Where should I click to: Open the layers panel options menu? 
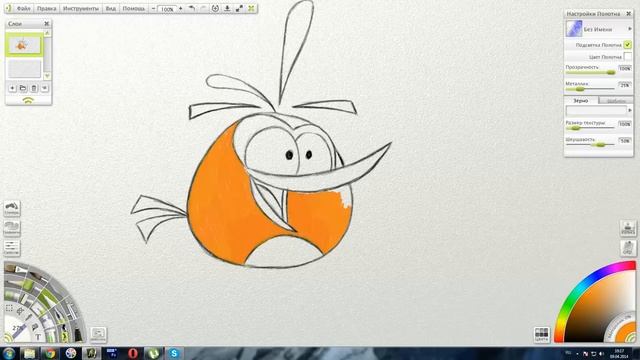point(44,88)
